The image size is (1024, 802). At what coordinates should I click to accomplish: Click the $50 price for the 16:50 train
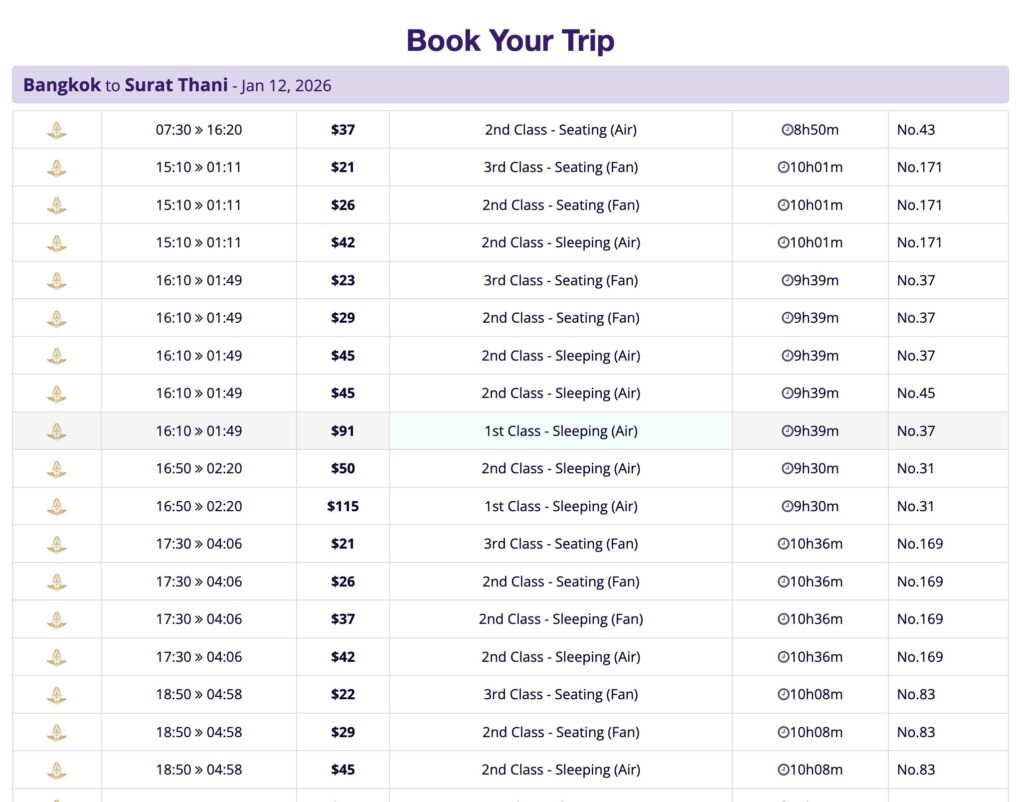pos(343,469)
